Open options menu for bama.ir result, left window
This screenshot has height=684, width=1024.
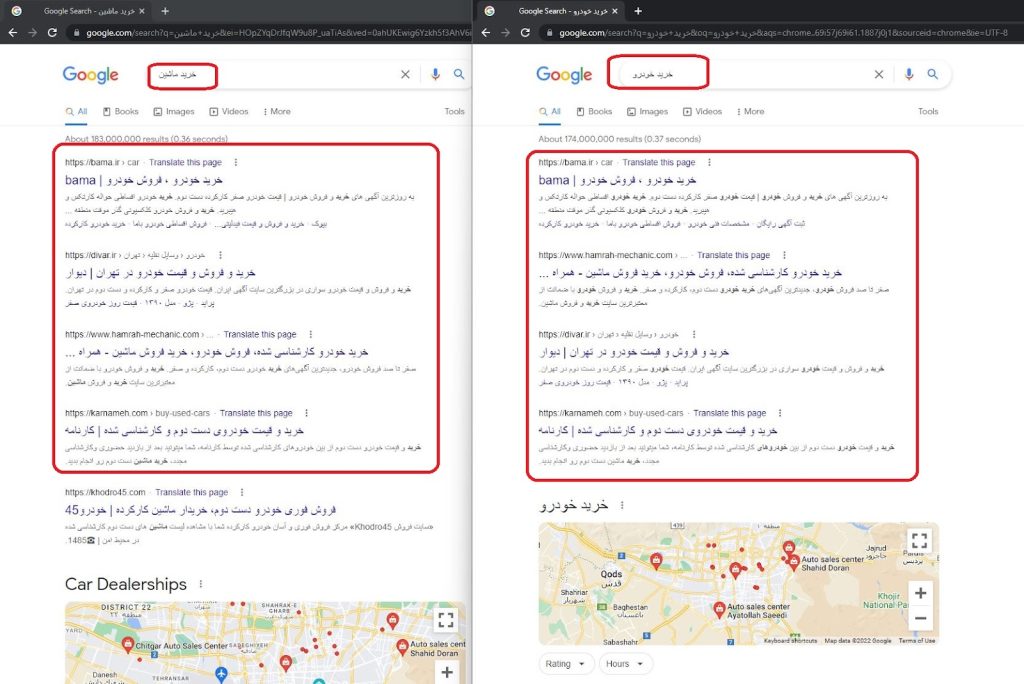click(236, 162)
